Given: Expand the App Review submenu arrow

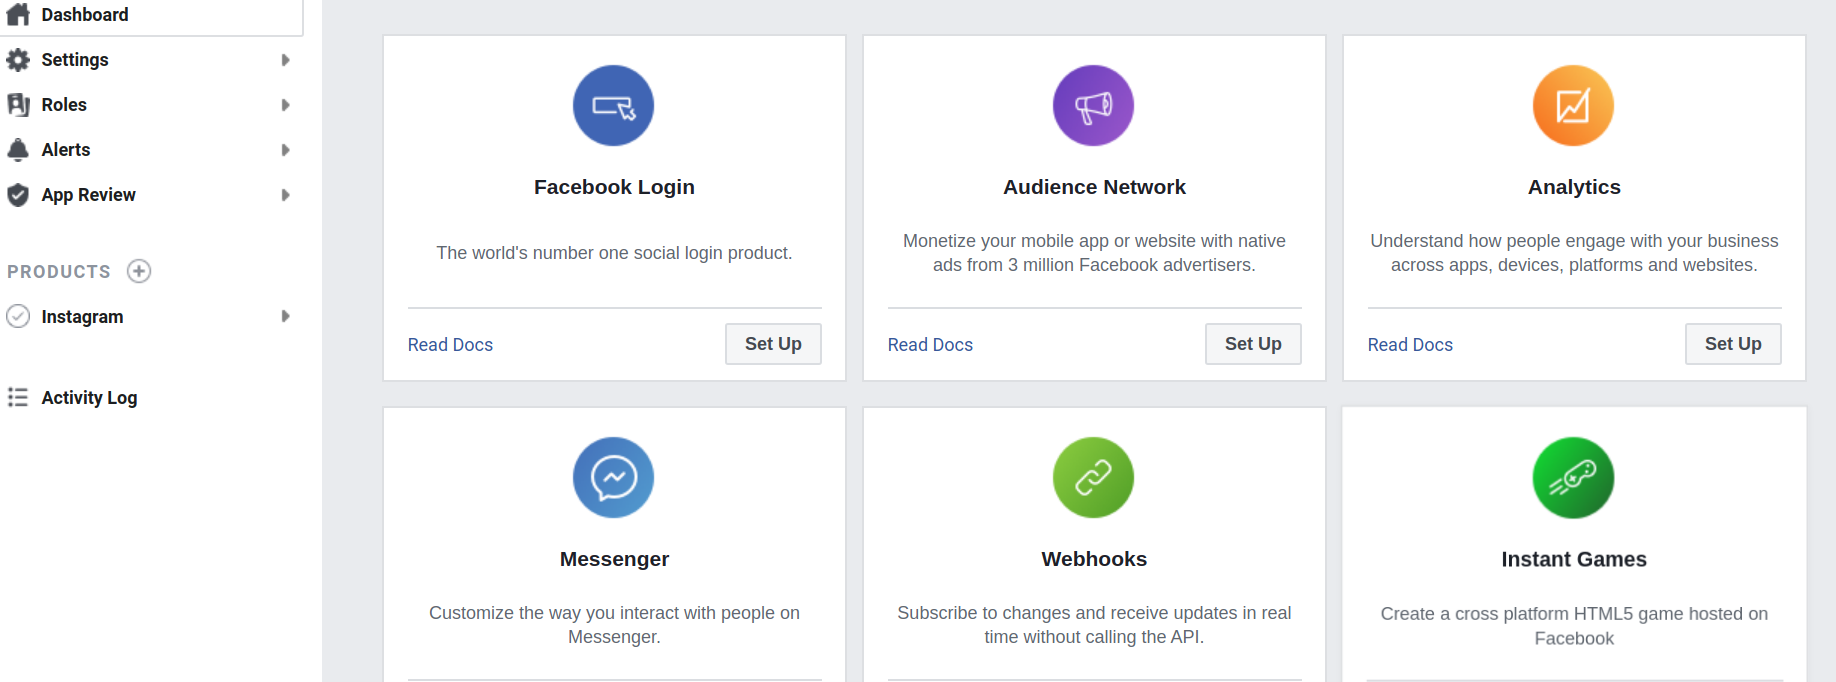Looking at the screenshot, I should [x=285, y=195].
